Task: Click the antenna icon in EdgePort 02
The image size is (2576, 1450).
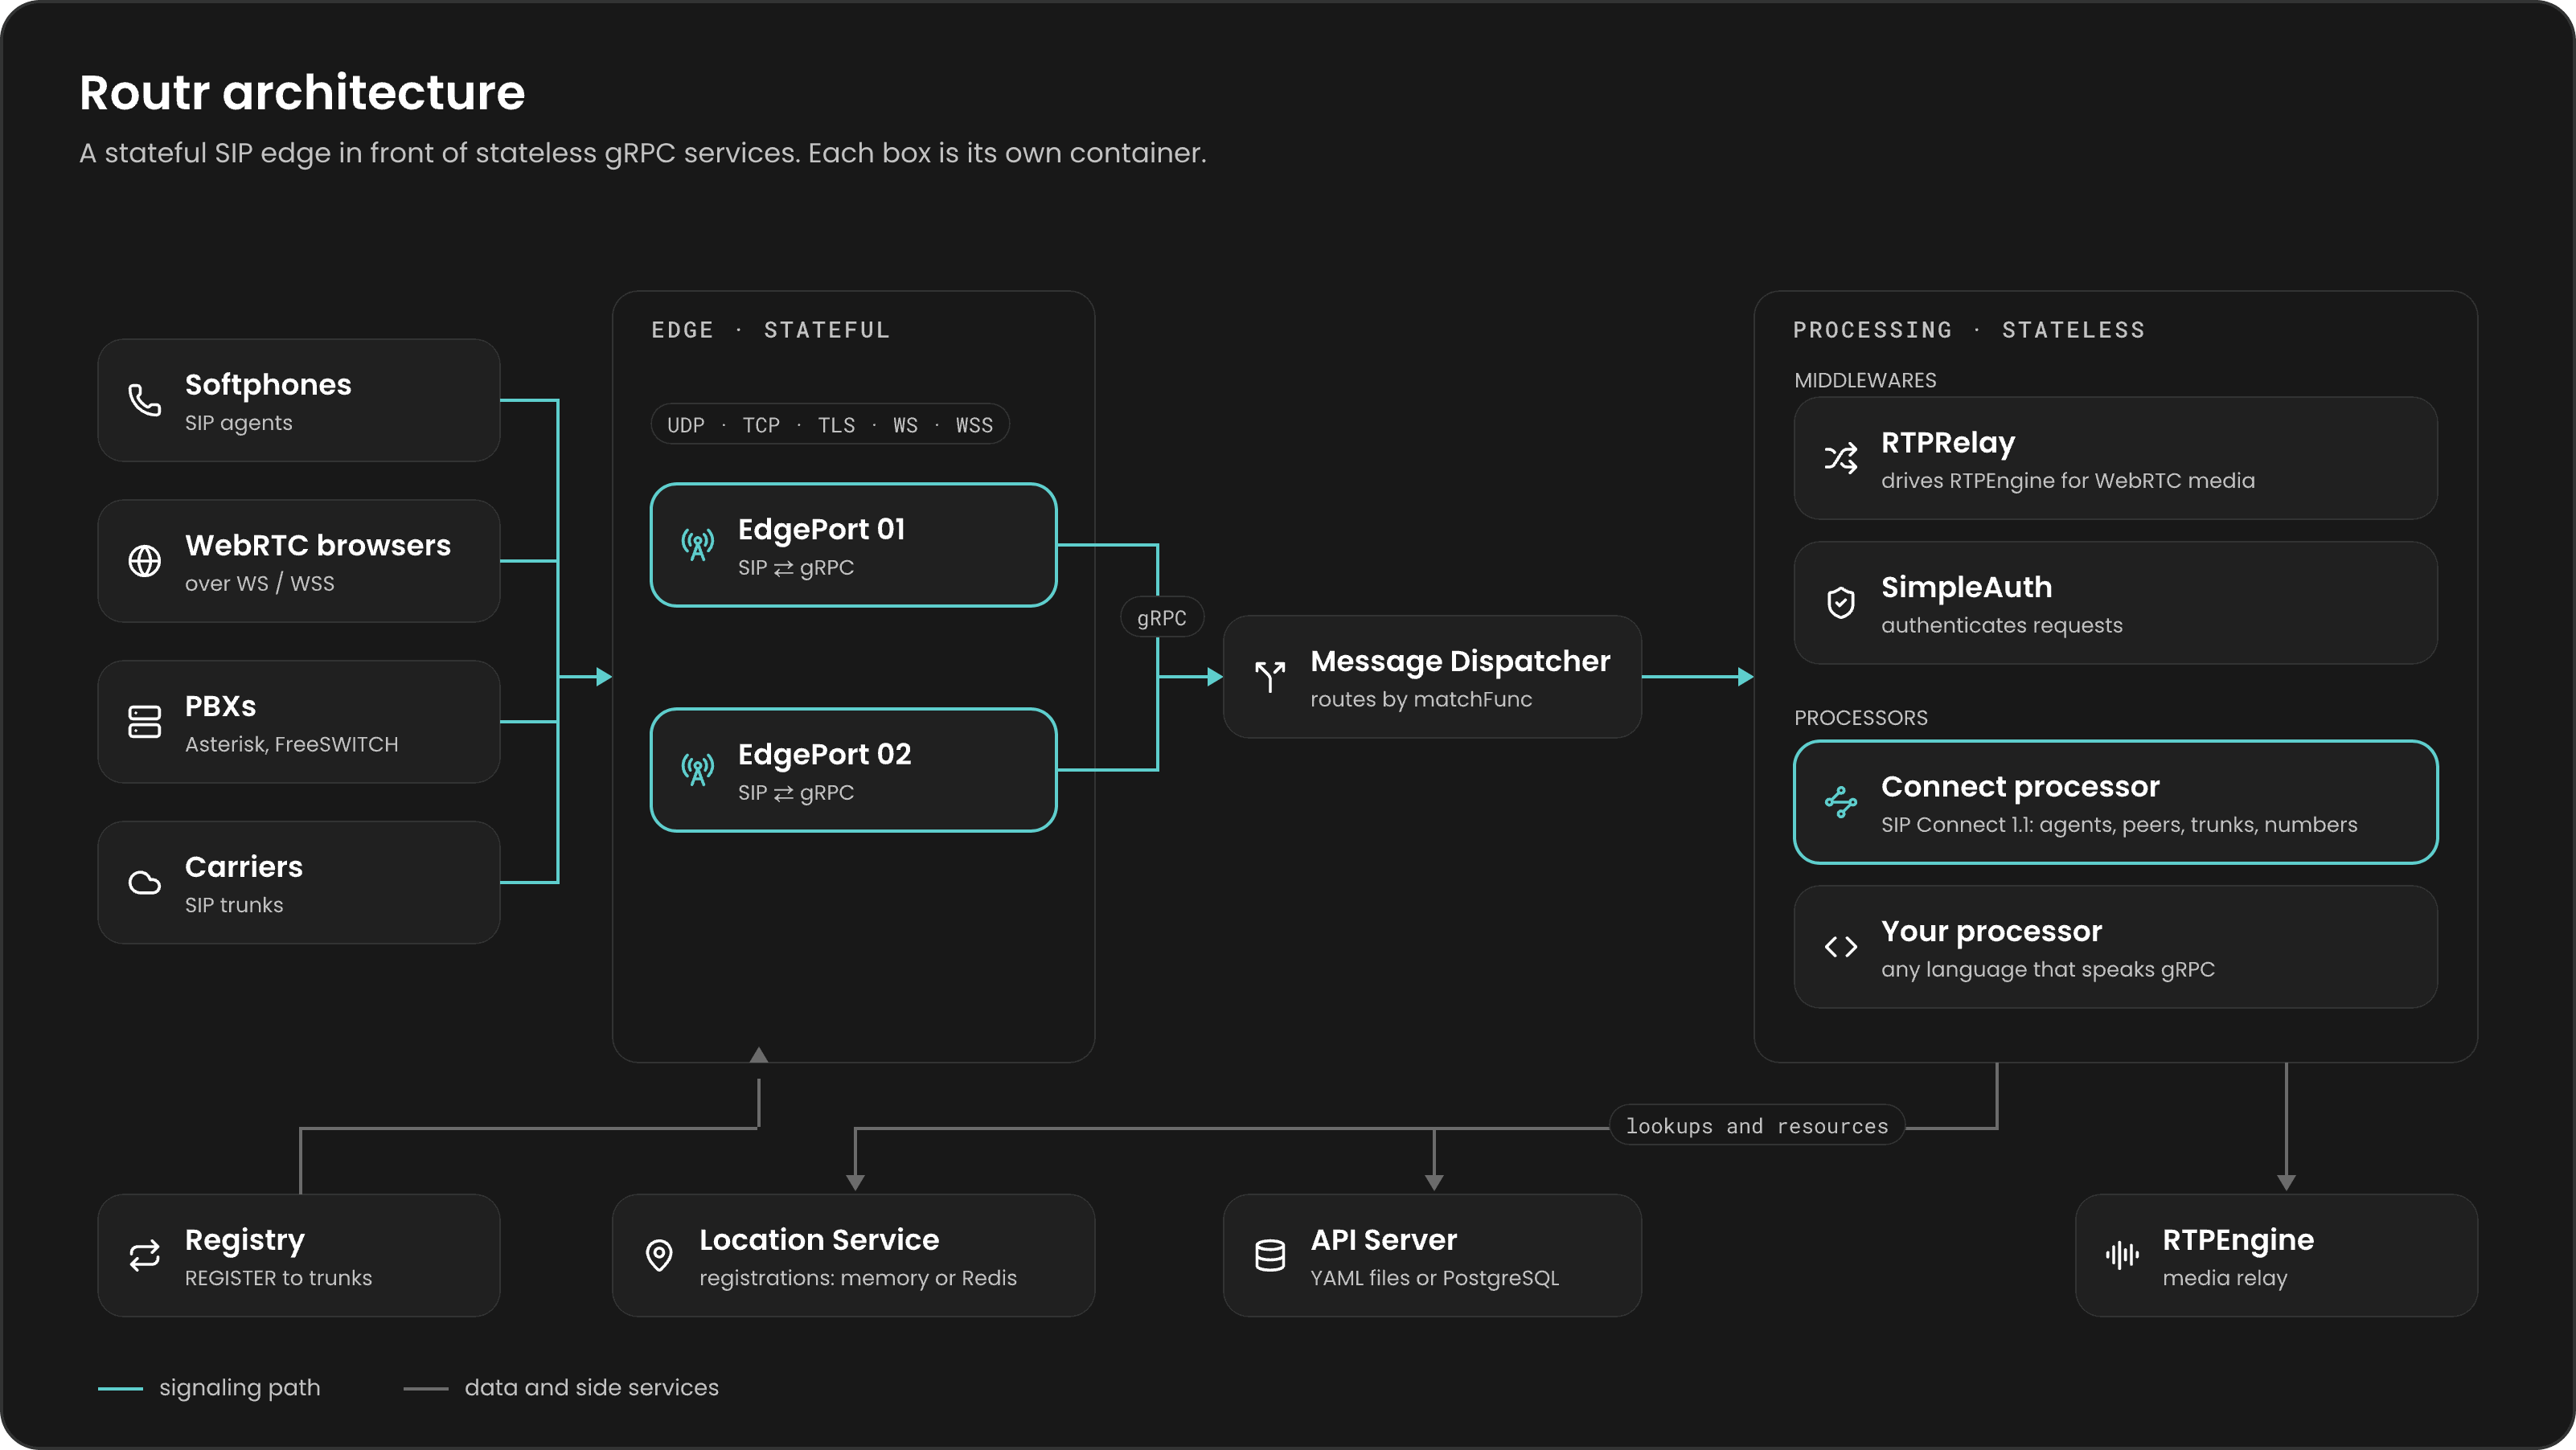Action: coord(698,770)
